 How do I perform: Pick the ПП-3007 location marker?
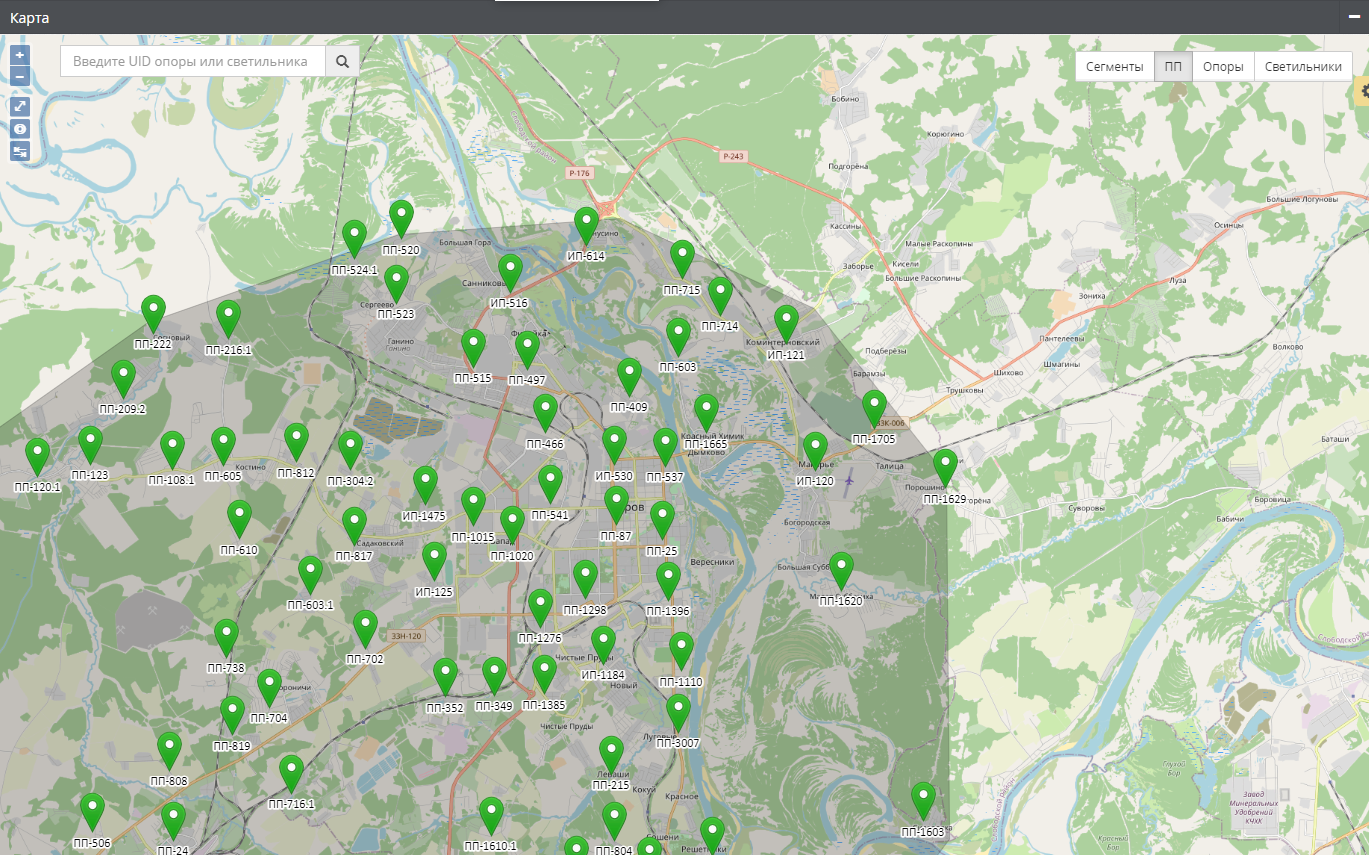tap(678, 712)
